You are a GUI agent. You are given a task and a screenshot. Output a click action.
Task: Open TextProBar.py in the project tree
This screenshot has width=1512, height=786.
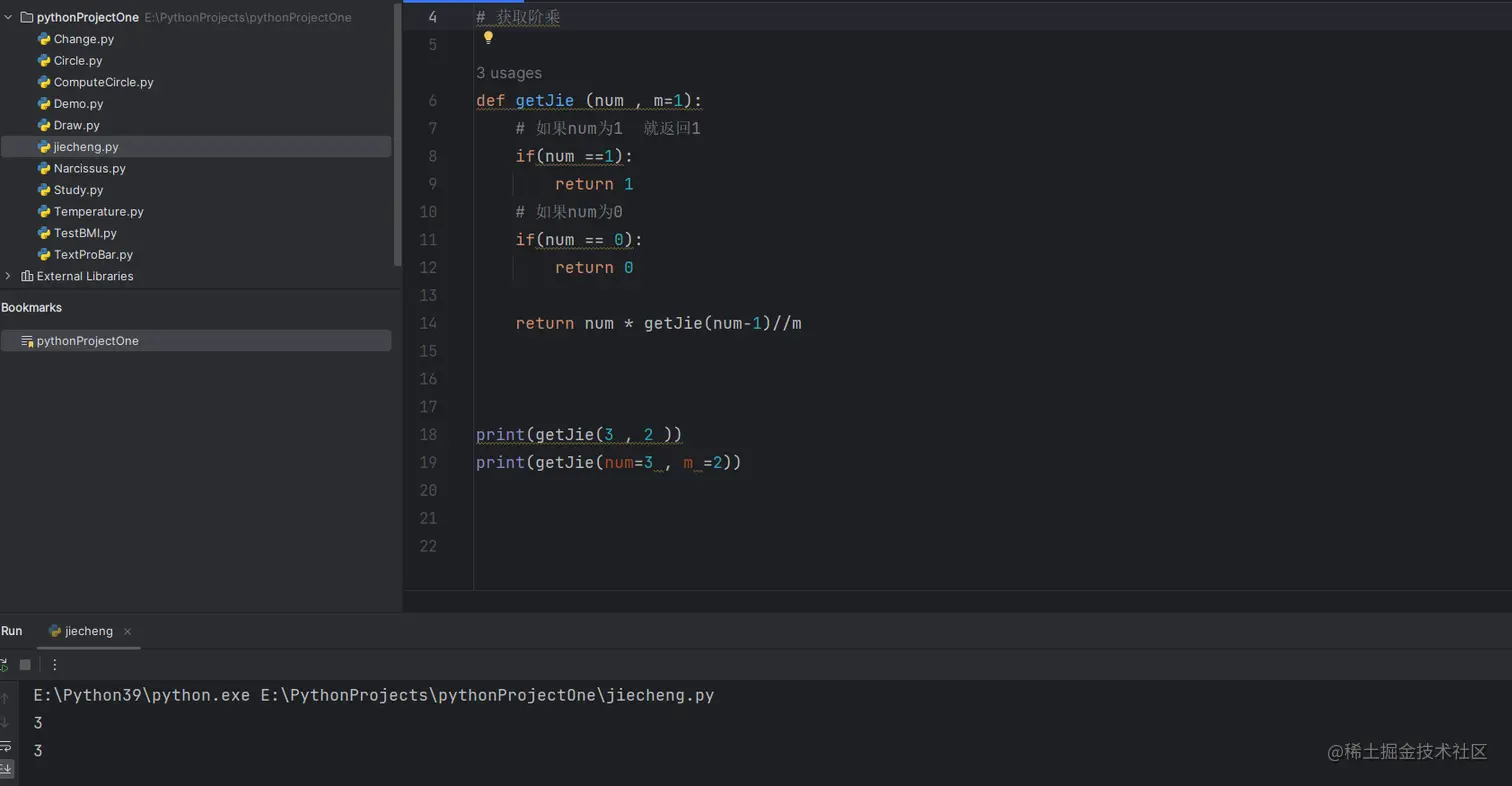click(93, 255)
